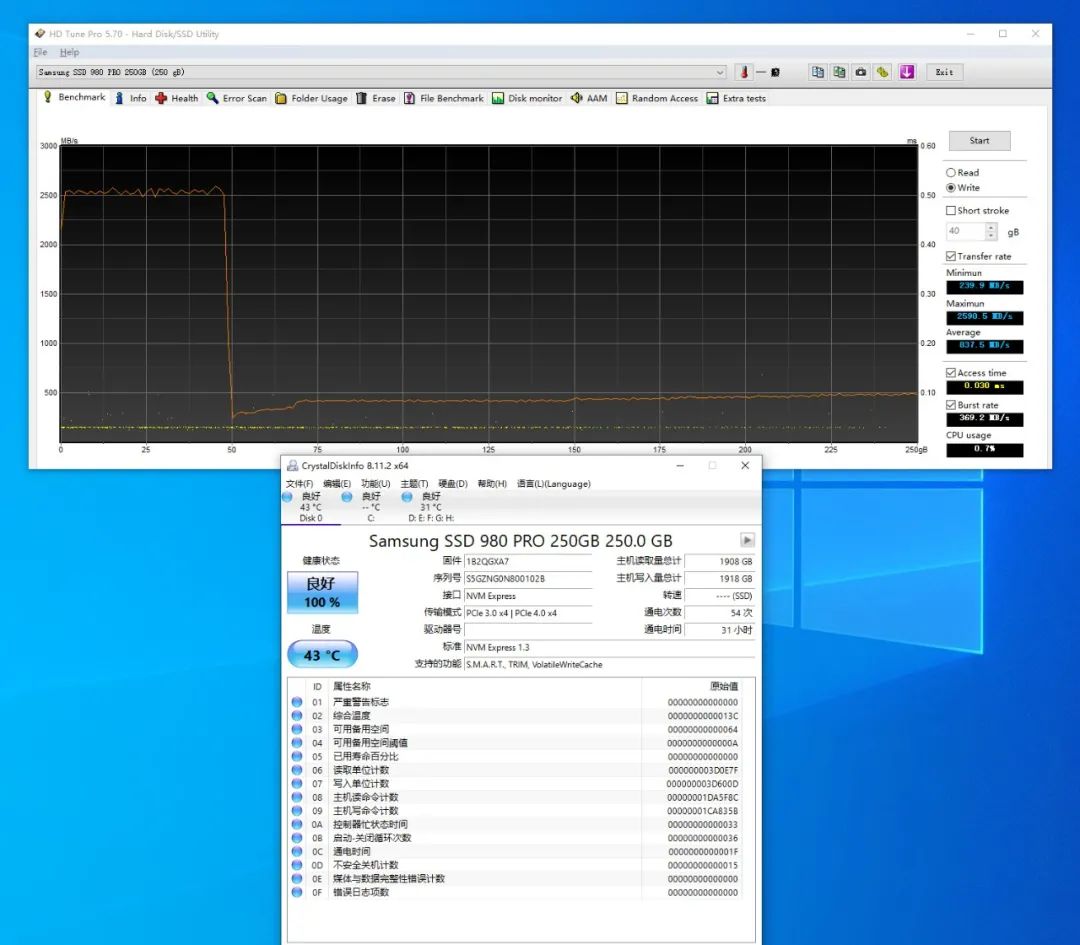Screen dimensions: 1080x945
Task: Click the copy screenshot to clipboard icon
Action: click(x=839, y=72)
